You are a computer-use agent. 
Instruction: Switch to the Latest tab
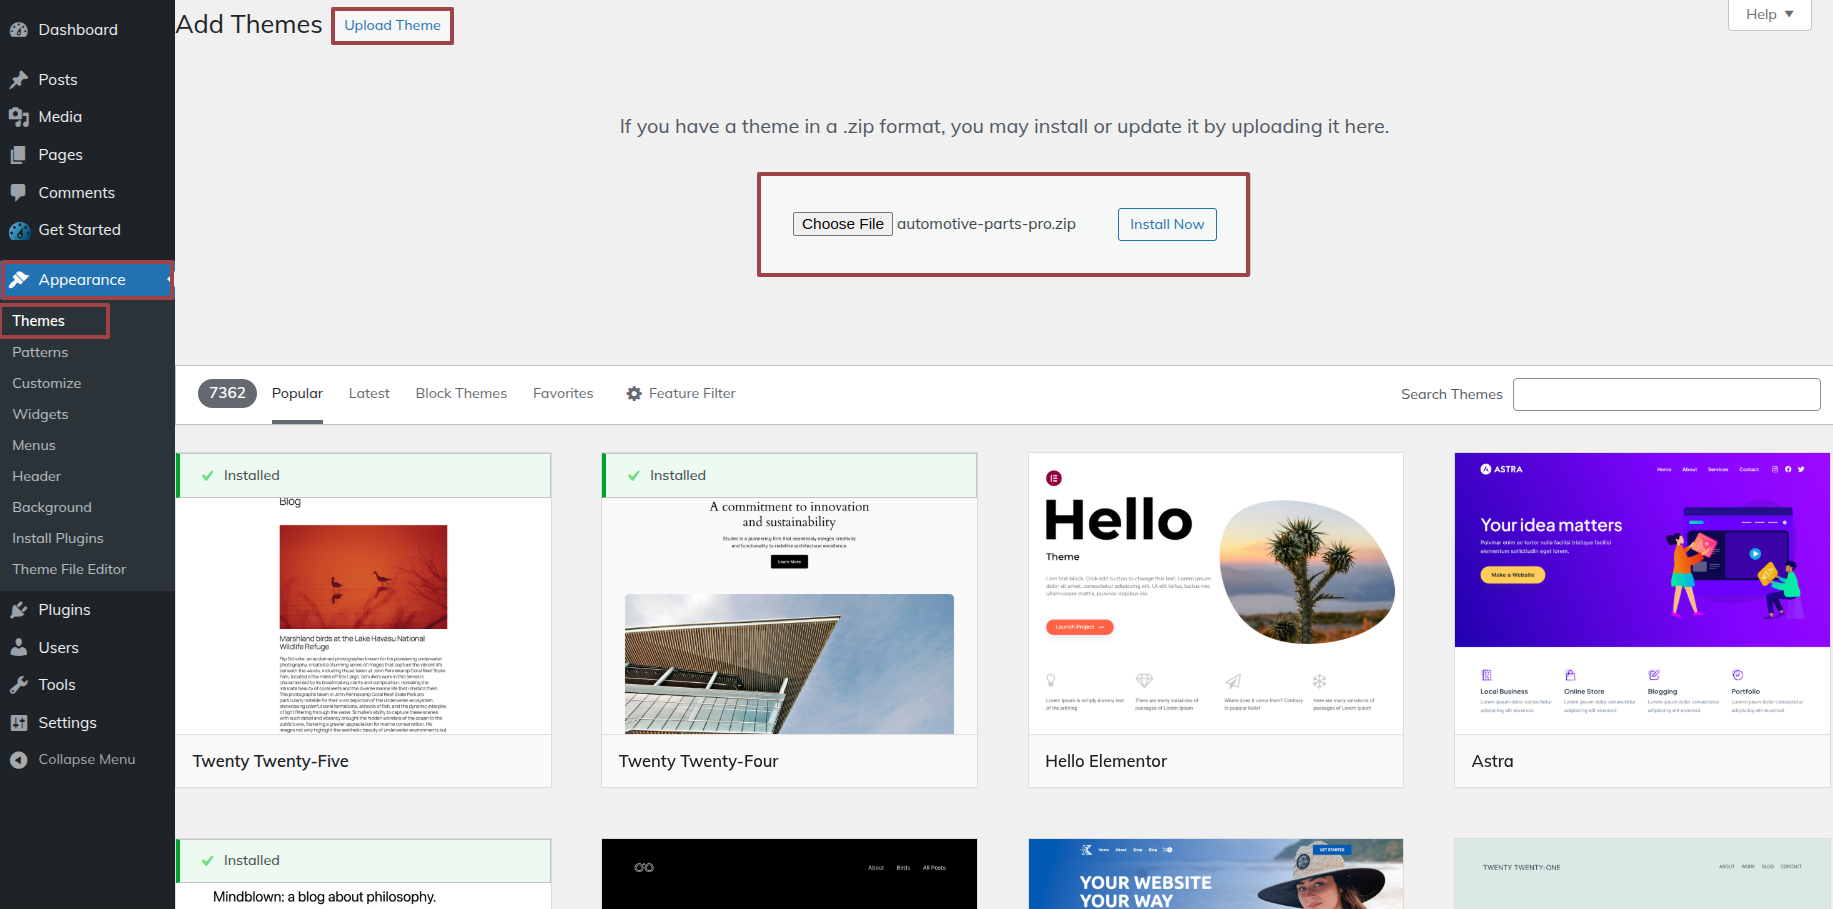point(369,394)
